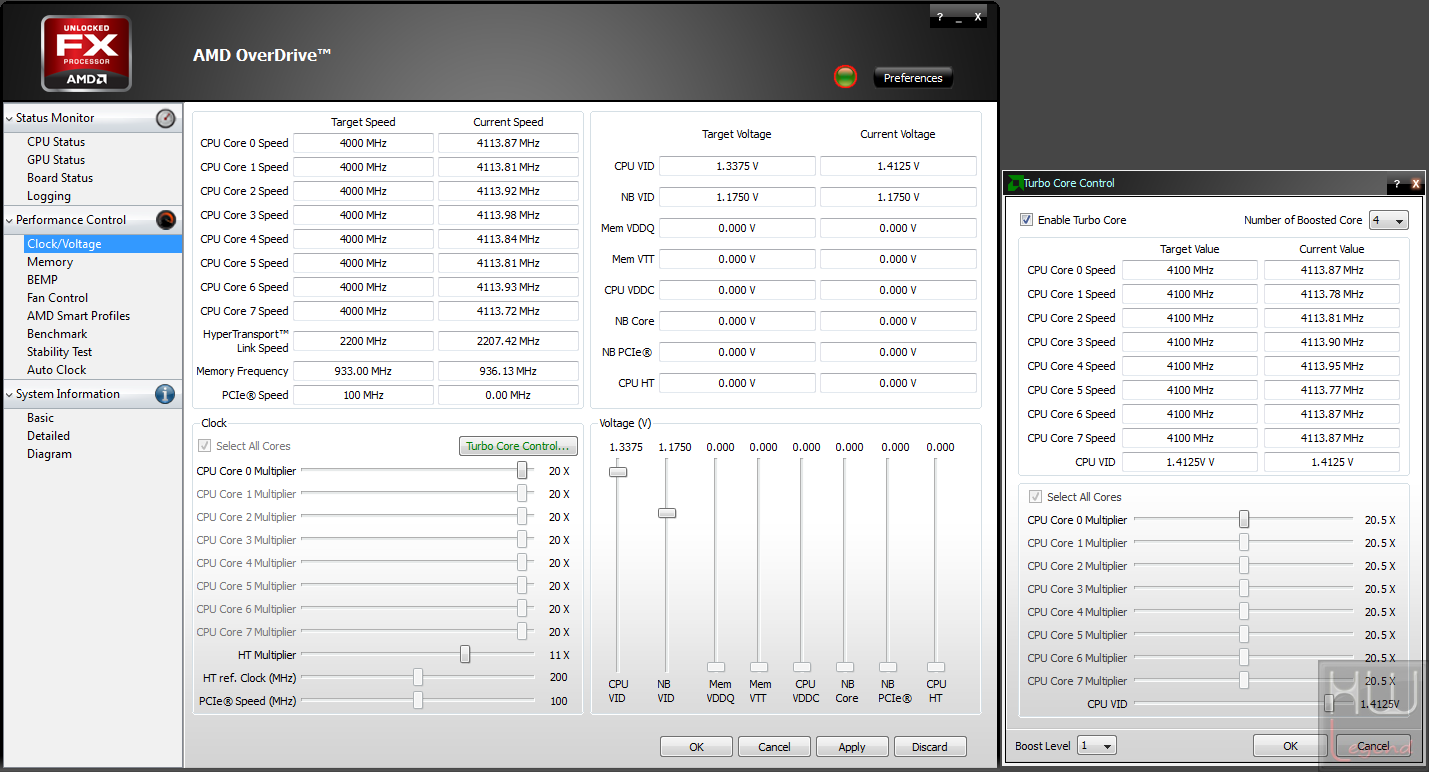Open the Diagram page
The image size is (1429, 772).
click(x=49, y=454)
